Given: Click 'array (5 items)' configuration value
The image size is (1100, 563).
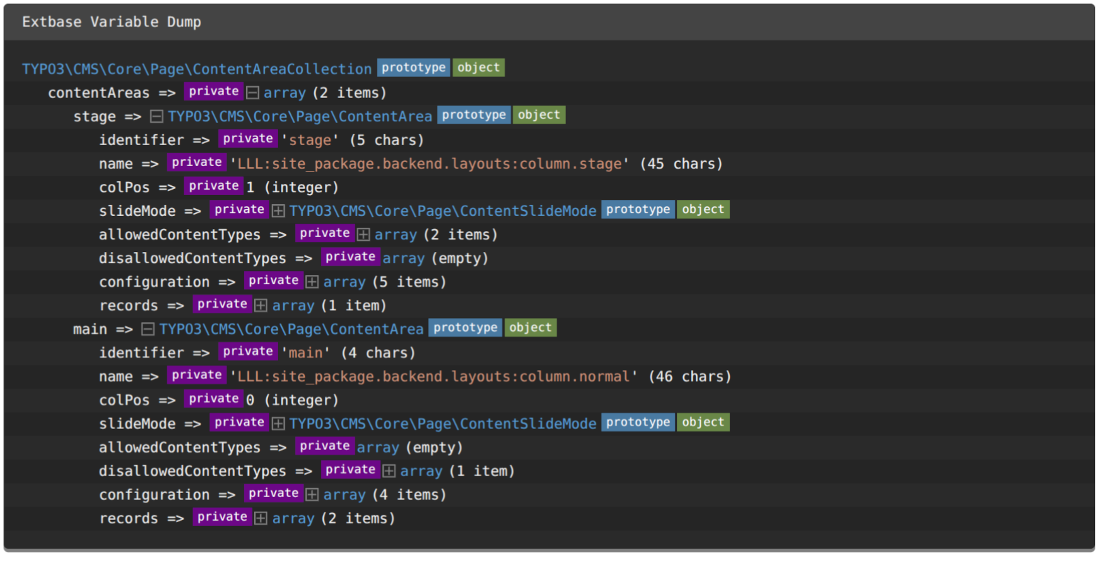Looking at the screenshot, I should (384, 282).
